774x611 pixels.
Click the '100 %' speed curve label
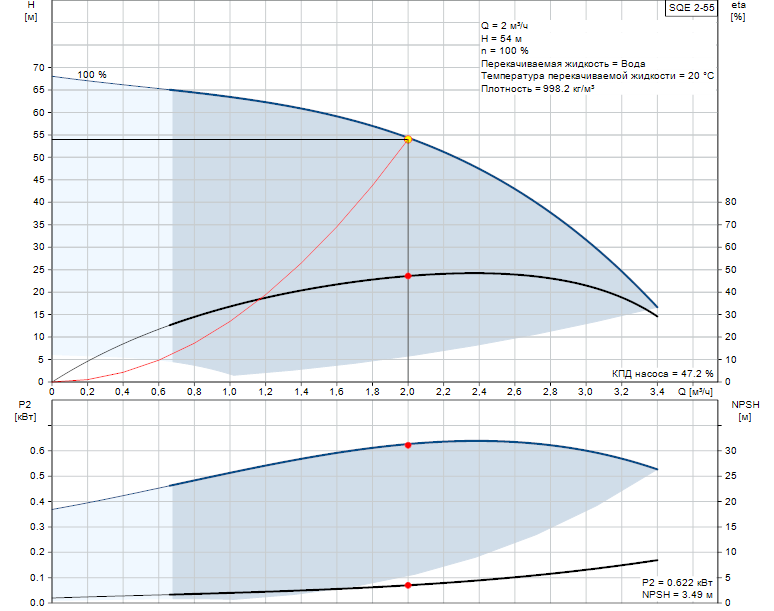point(92,75)
